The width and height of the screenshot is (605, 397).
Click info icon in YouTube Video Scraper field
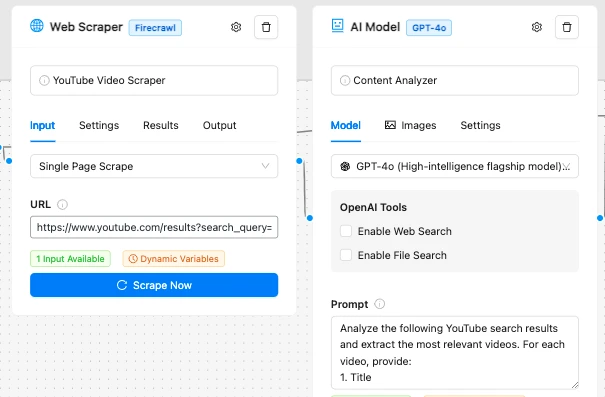coord(44,80)
